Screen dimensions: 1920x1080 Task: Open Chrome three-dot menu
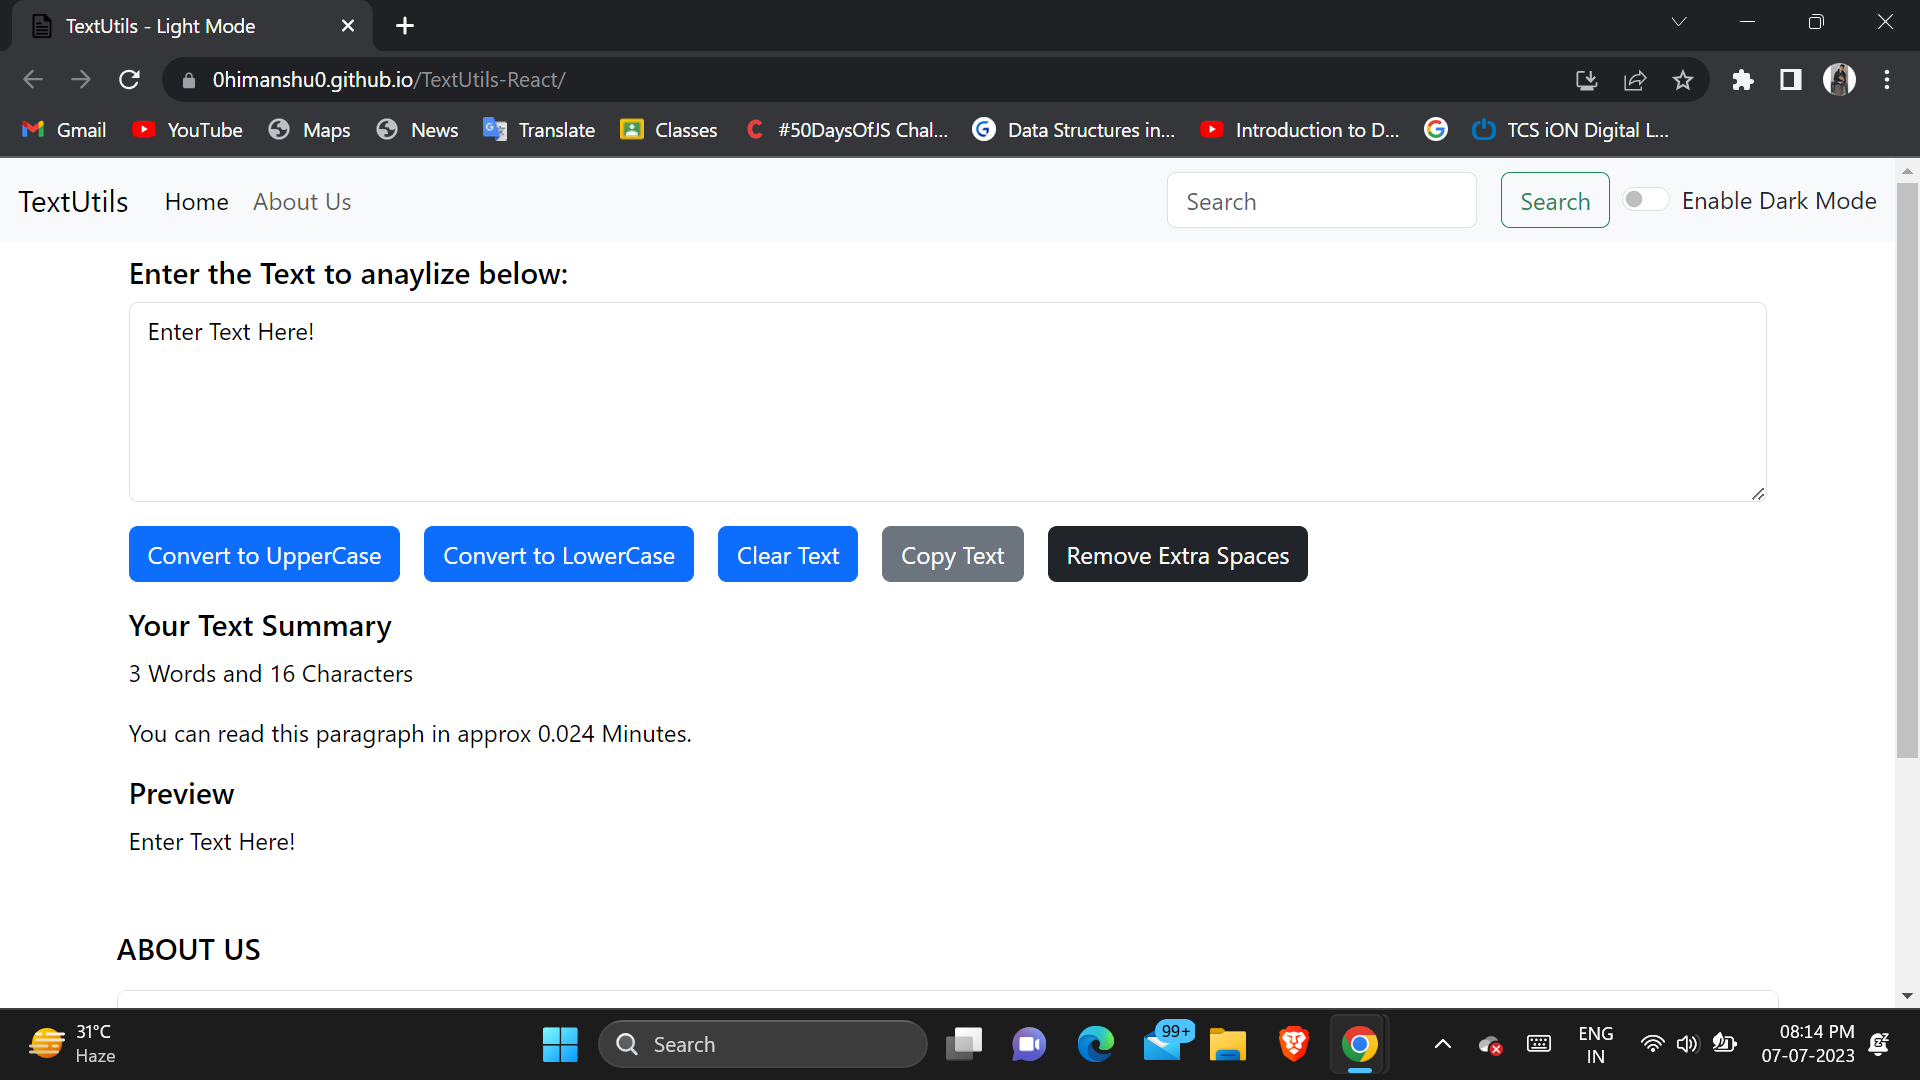coord(1887,80)
